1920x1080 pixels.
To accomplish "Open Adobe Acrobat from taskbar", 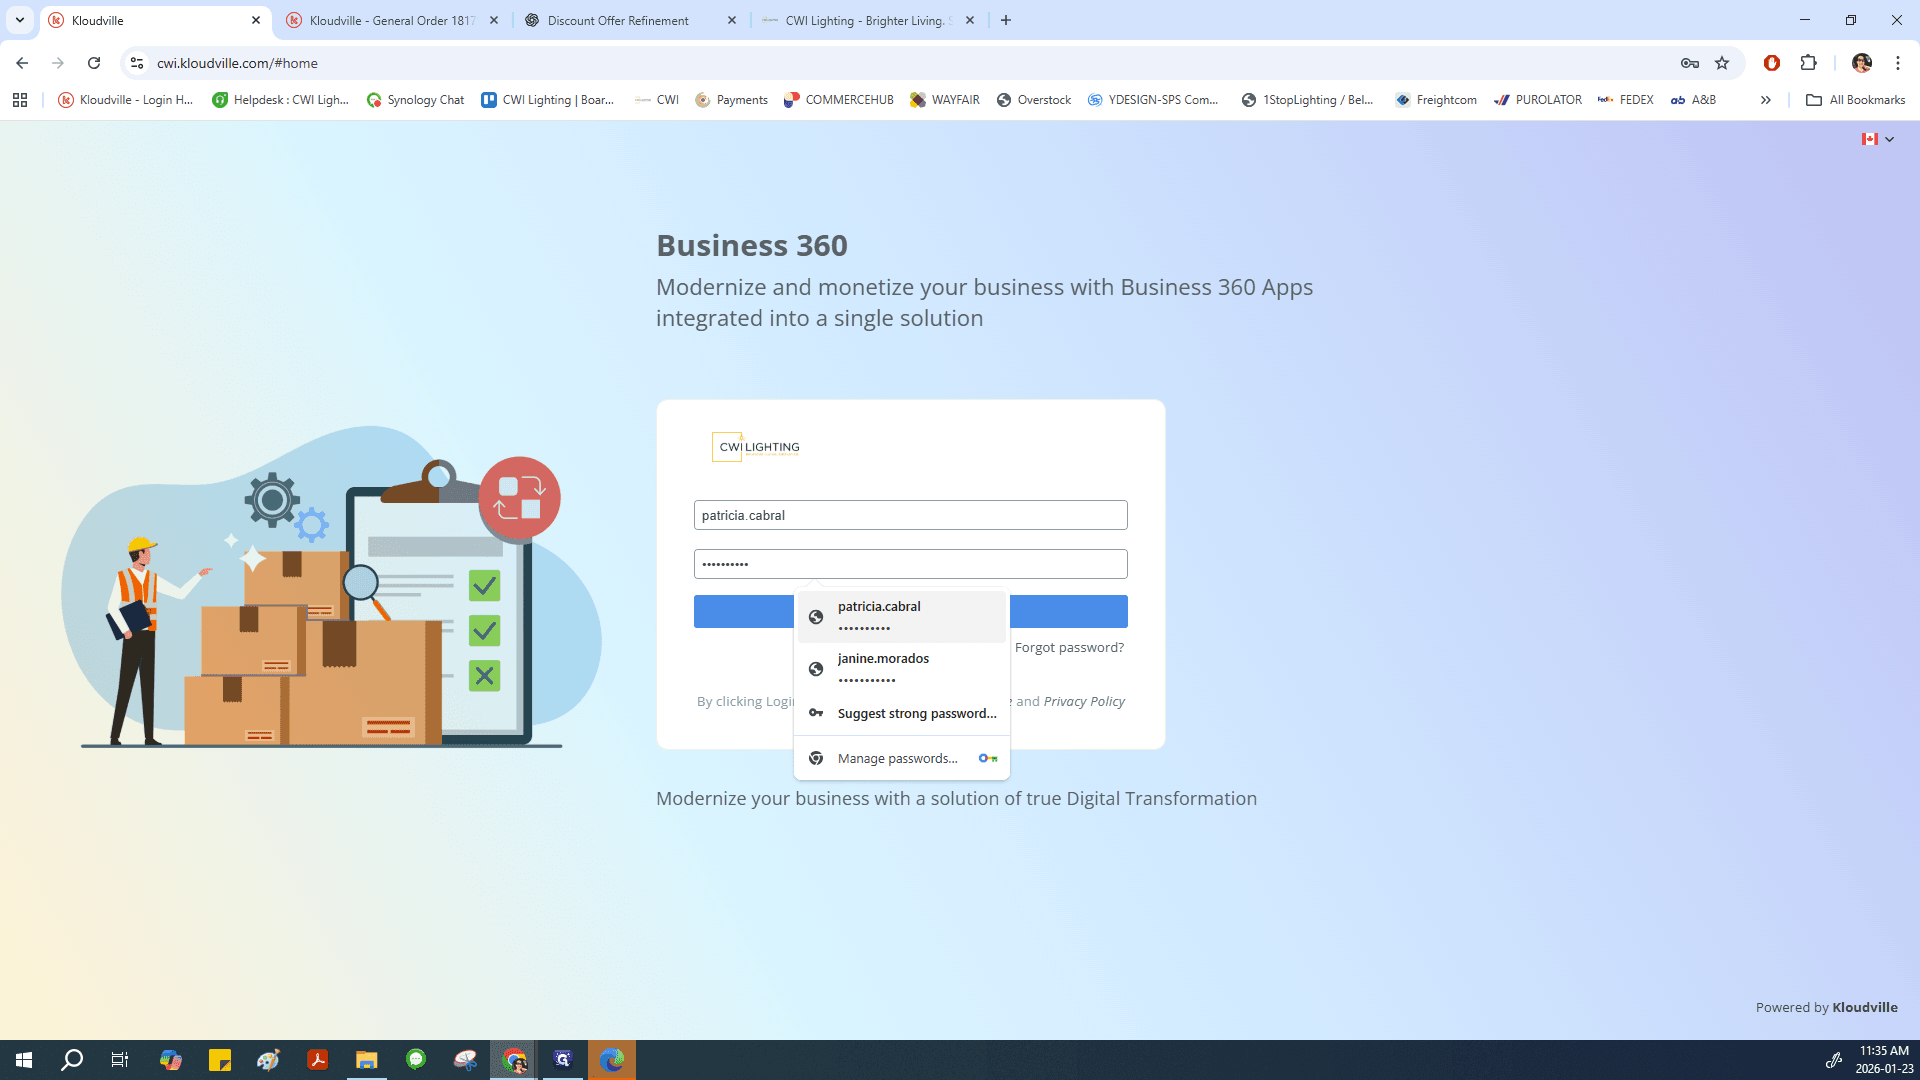I will 318,1060.
